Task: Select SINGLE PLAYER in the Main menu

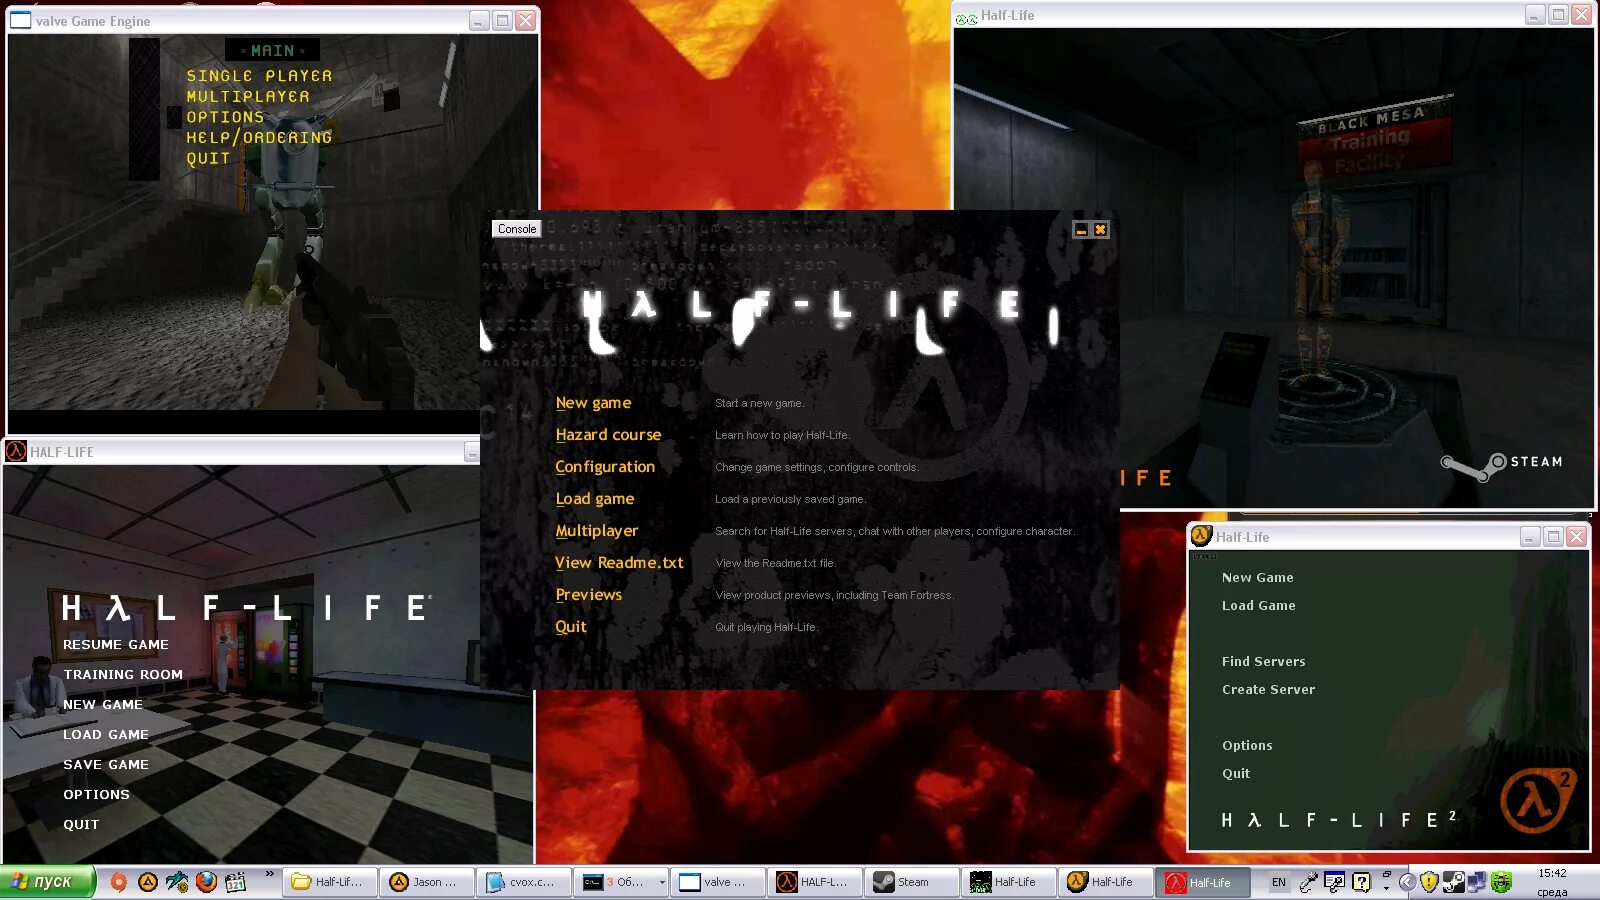Action: [256, 75]
